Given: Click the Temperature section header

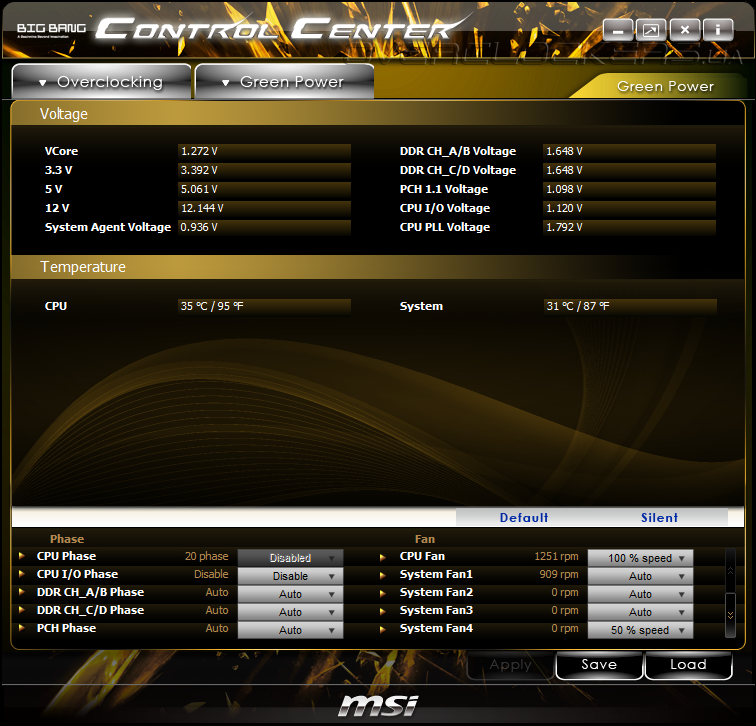Looking at the screenshot, I should (x=83, y=267).
